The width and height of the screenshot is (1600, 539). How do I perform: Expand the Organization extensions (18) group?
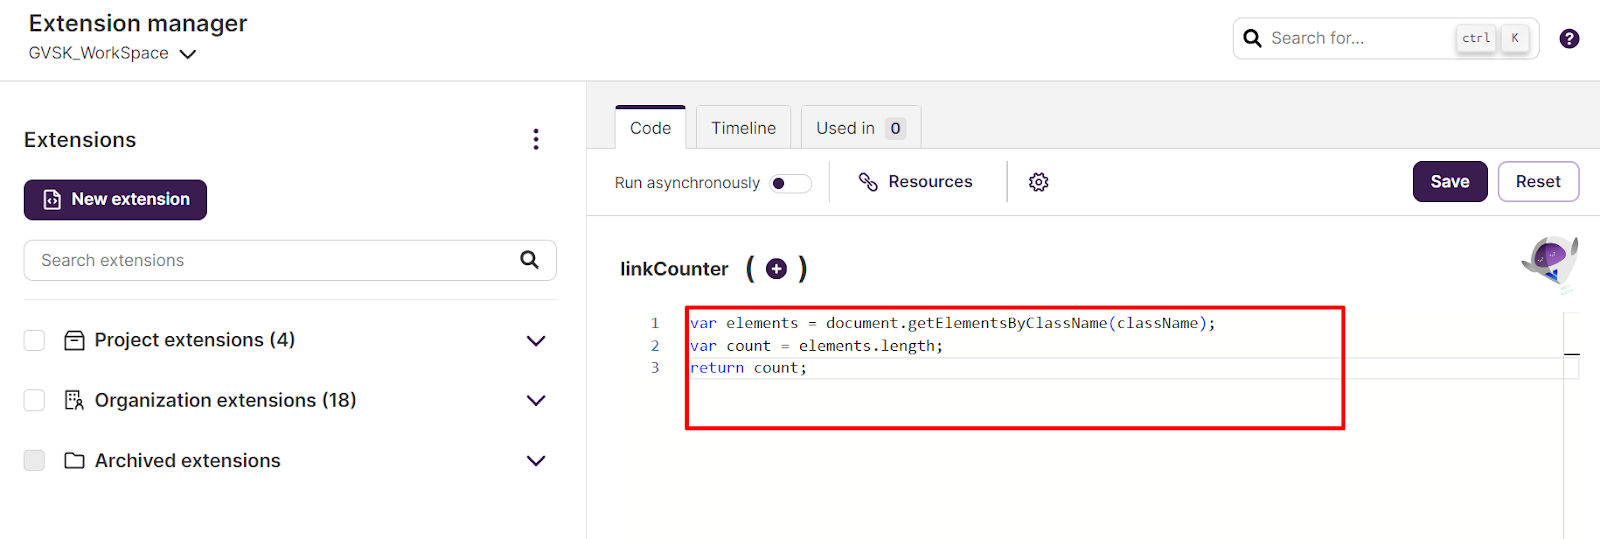tap(536, 401)
